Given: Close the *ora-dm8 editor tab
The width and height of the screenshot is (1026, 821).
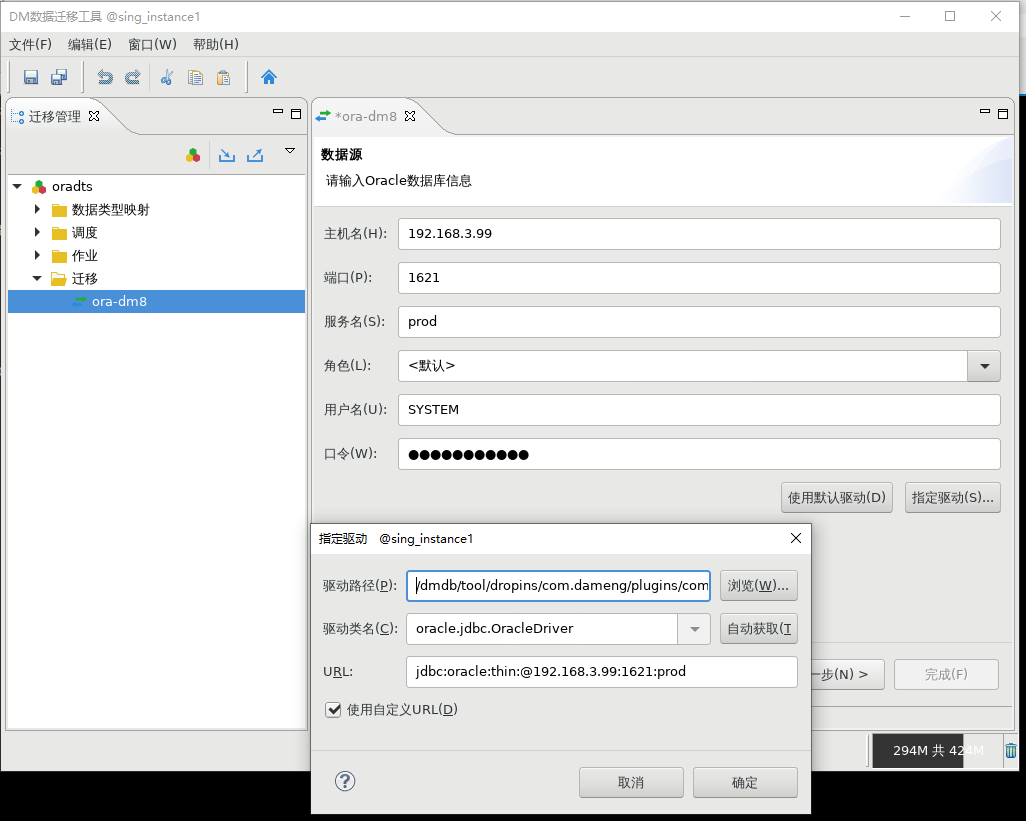Looking at the screenshot, I should click(x=410, y=116).
